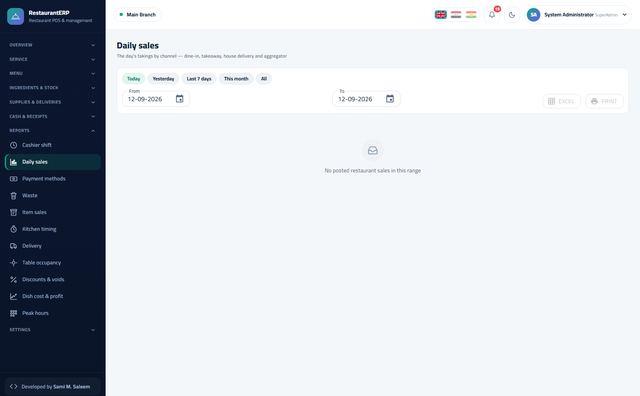Open the System Administrator user dropdown

(578, 15)
